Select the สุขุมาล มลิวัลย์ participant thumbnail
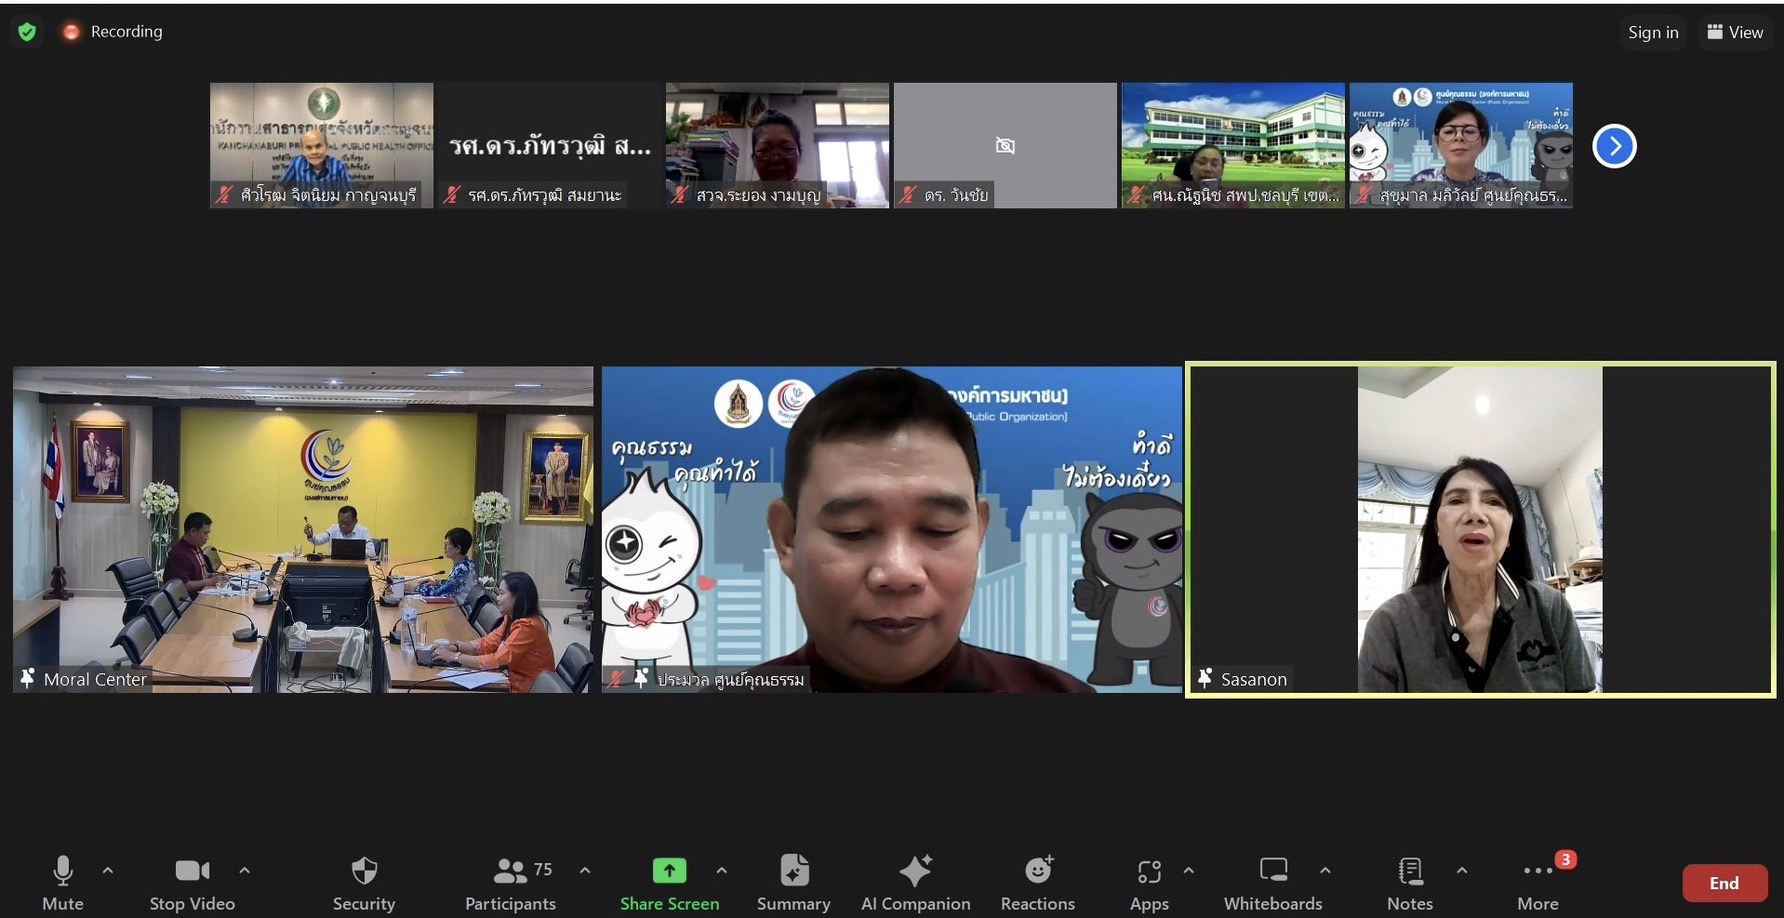Screen dimensions: 1784x918 (1461, 145)
